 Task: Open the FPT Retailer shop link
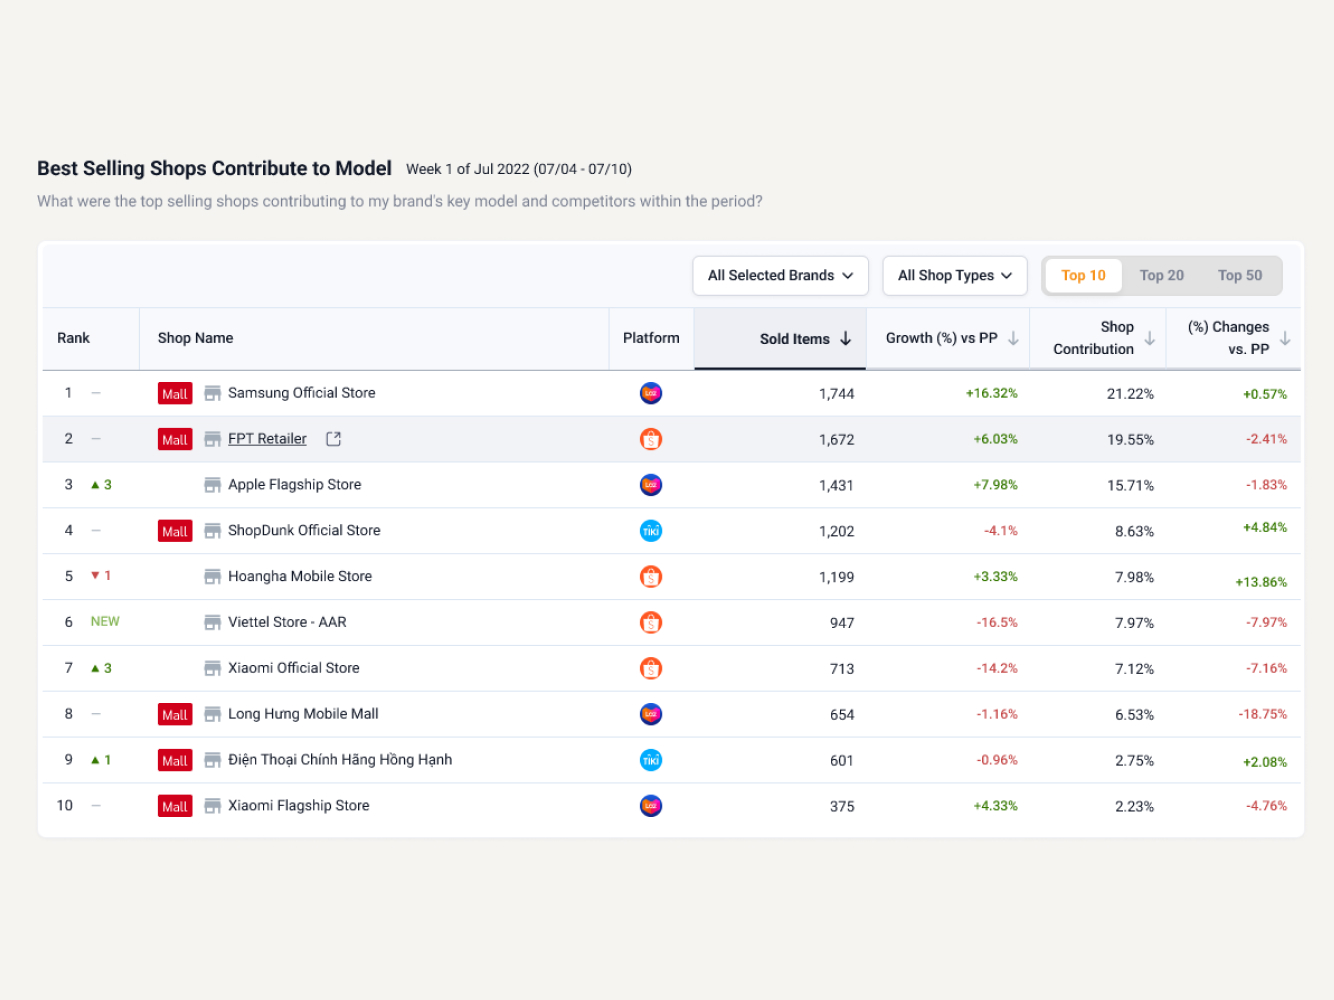[267, 439]
